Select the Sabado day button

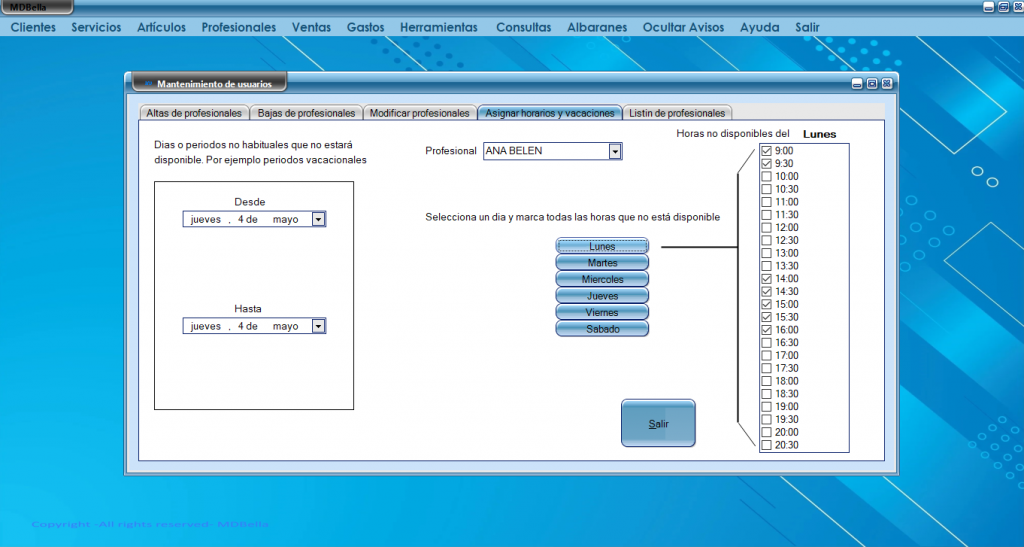602,329
